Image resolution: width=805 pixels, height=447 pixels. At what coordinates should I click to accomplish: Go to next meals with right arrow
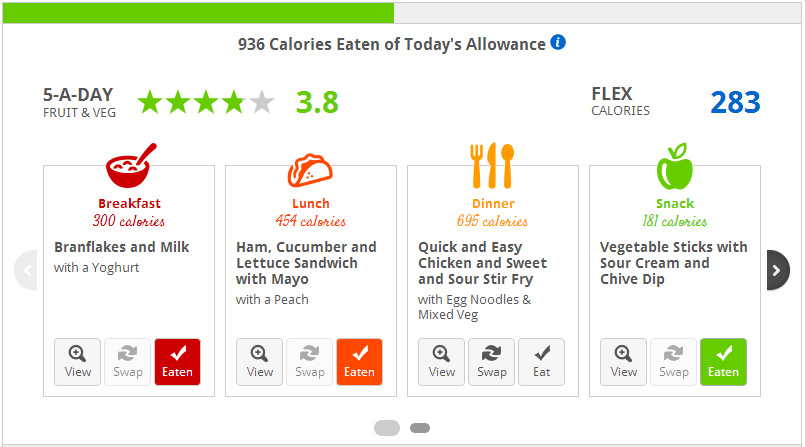point(778,270)
